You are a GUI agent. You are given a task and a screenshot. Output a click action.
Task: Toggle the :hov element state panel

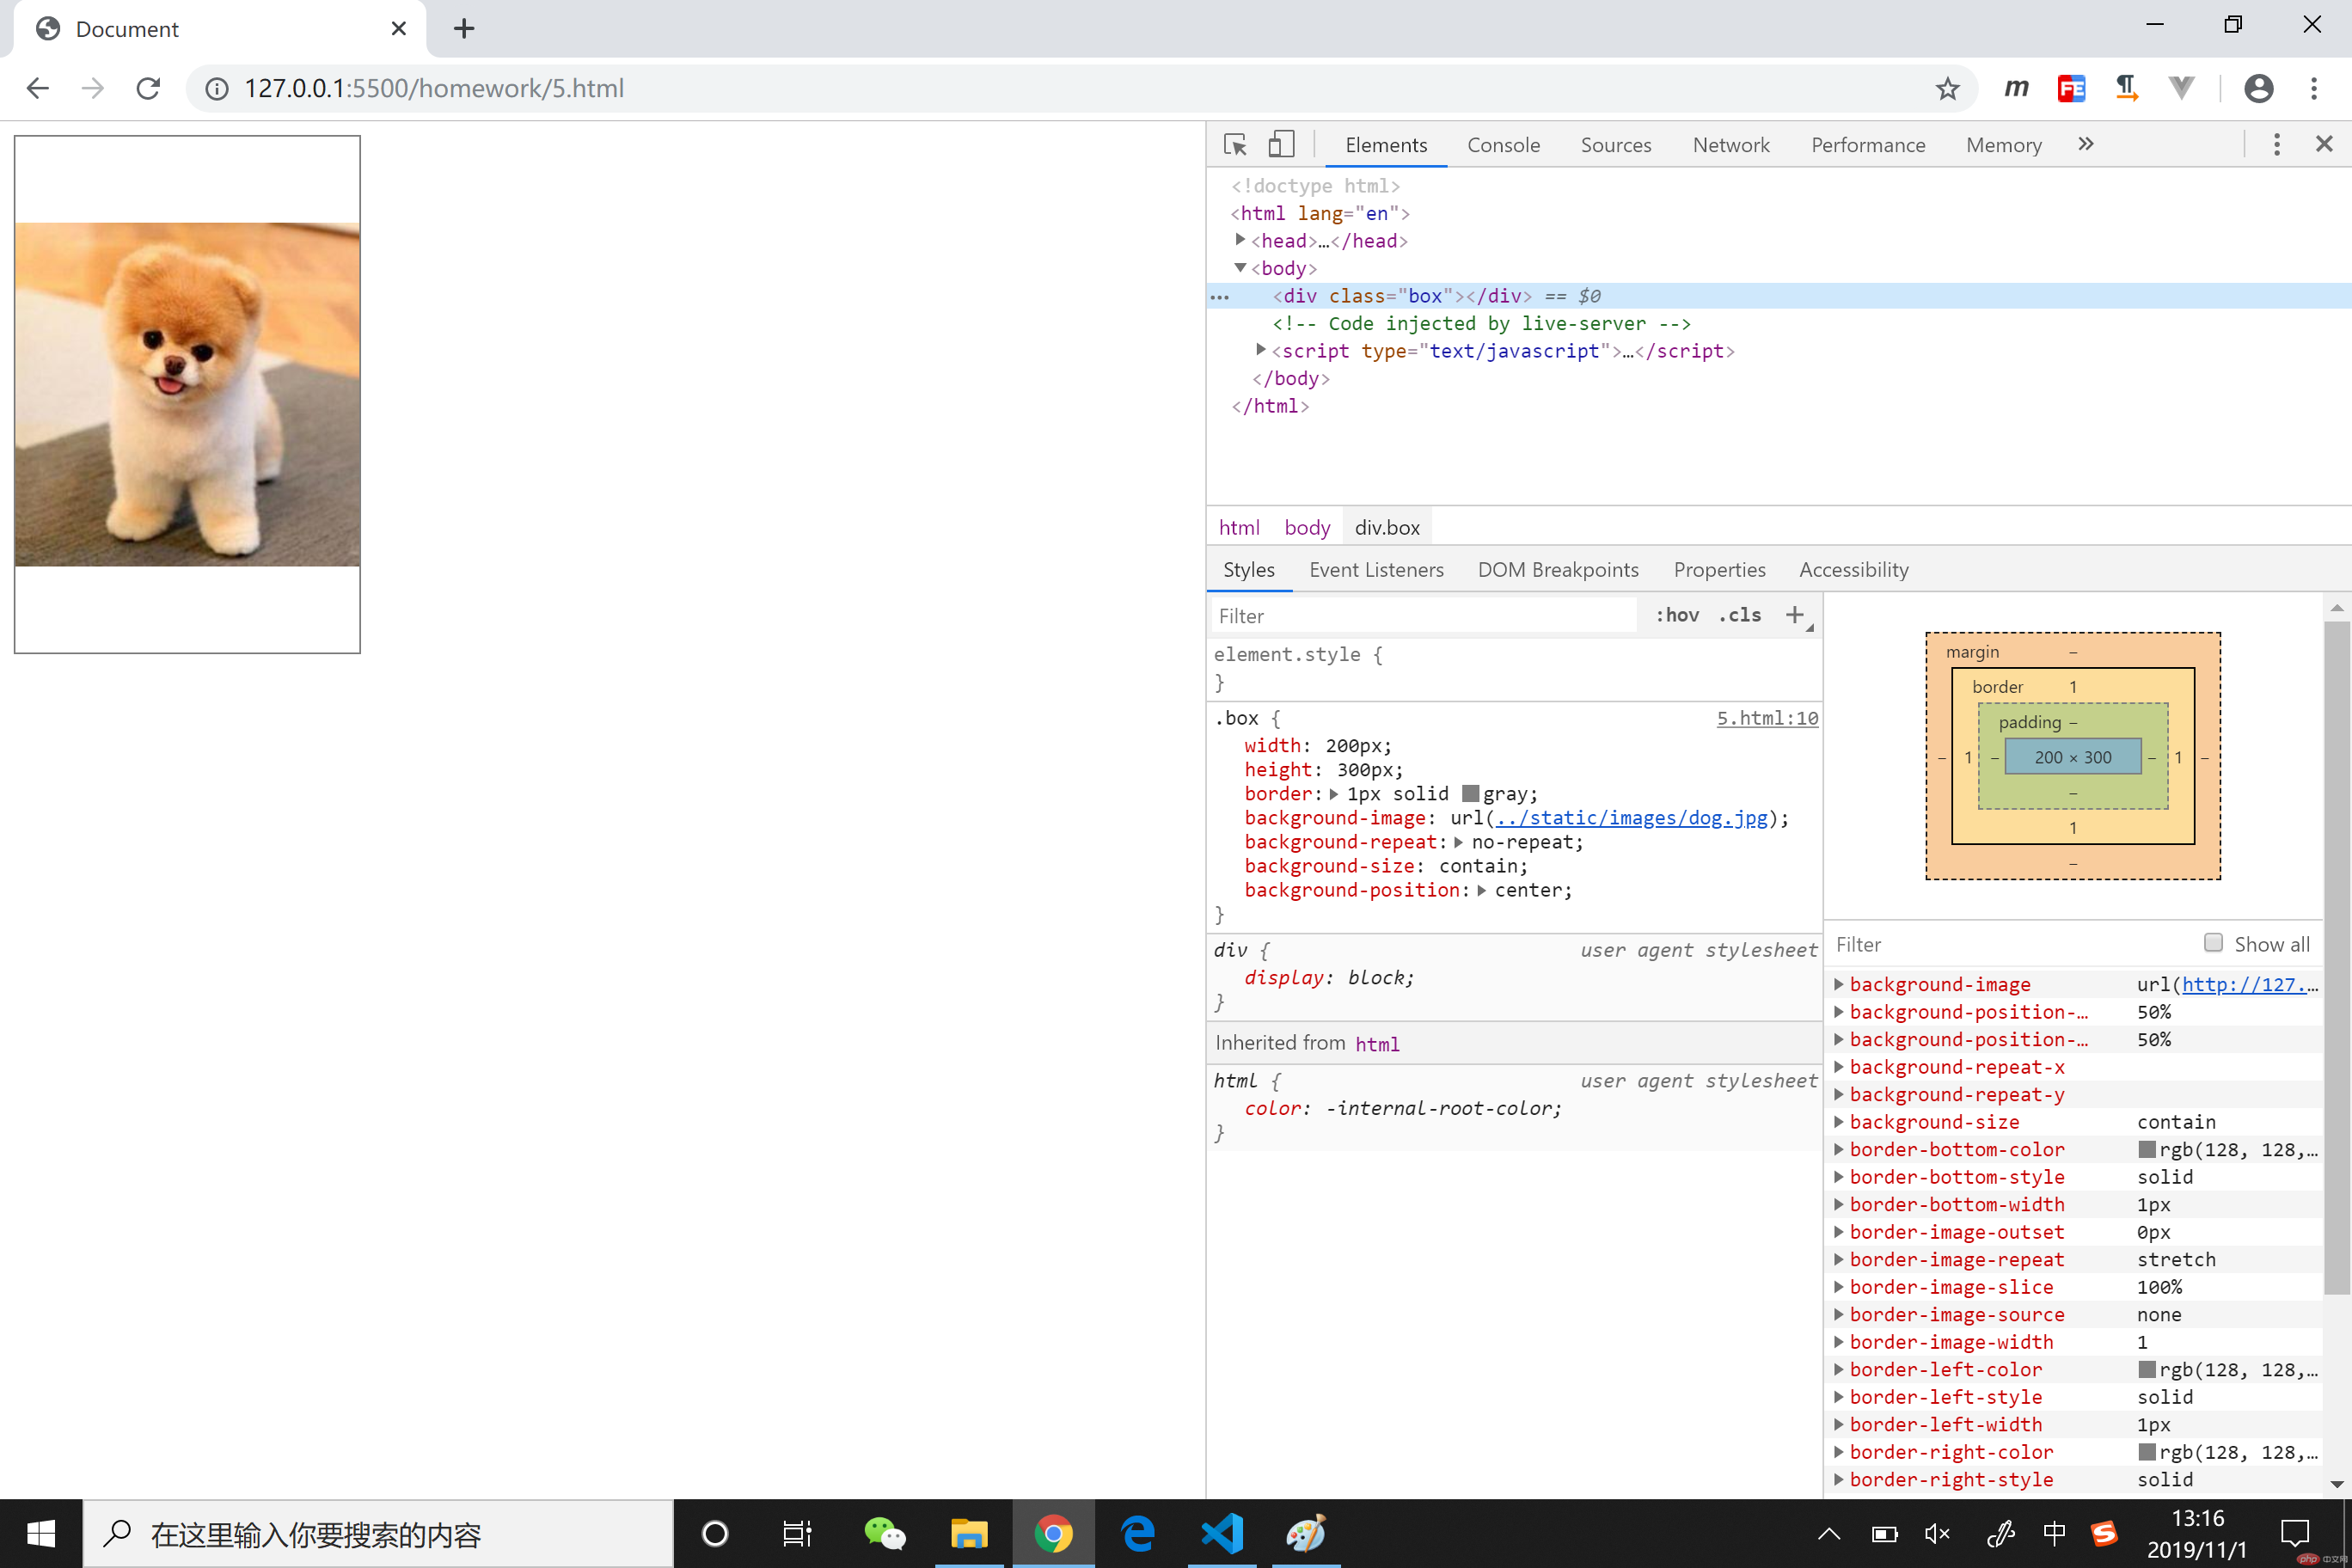[1677, 615]
